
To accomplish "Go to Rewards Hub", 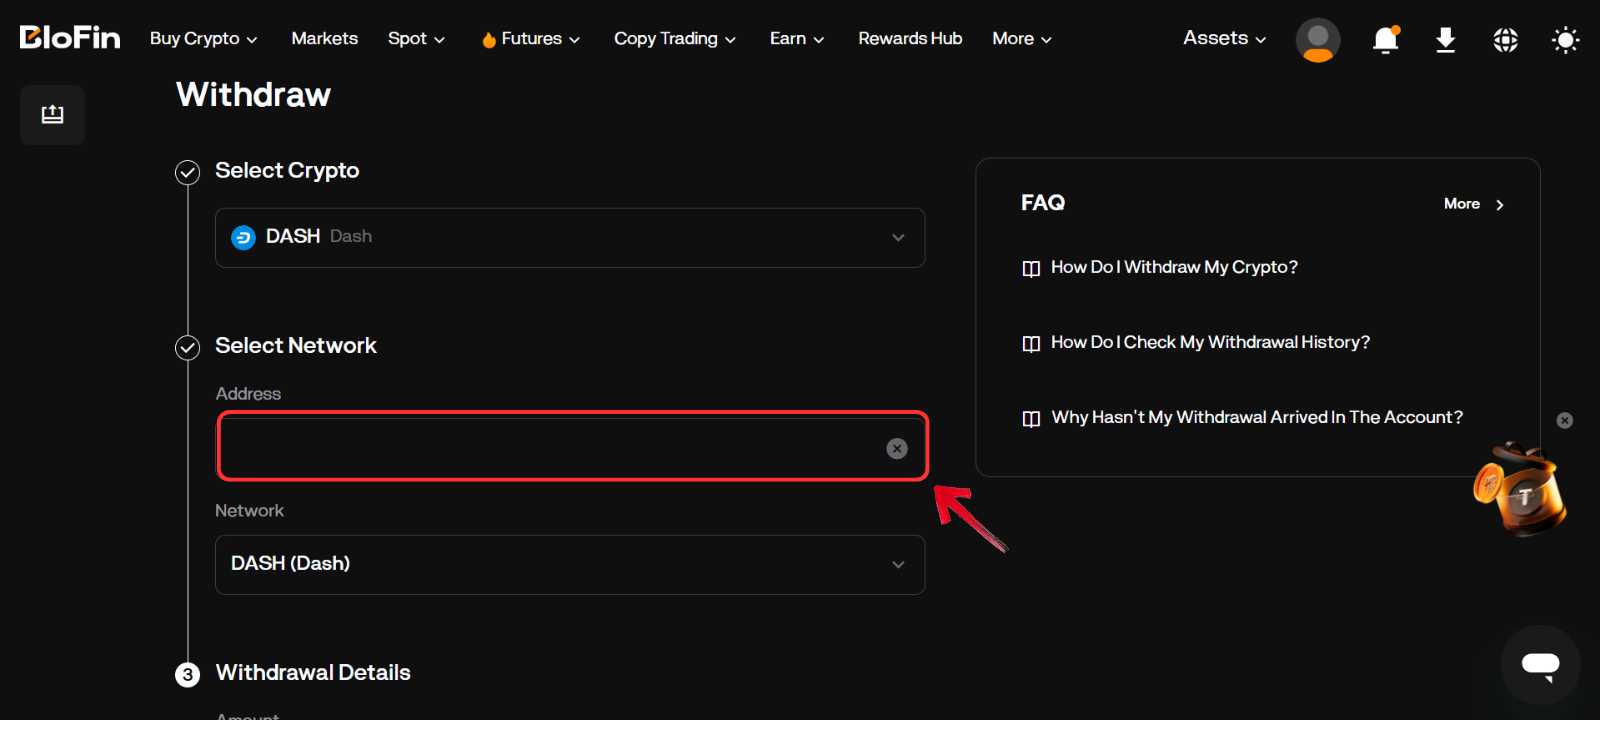I will (x=910, y=38).
